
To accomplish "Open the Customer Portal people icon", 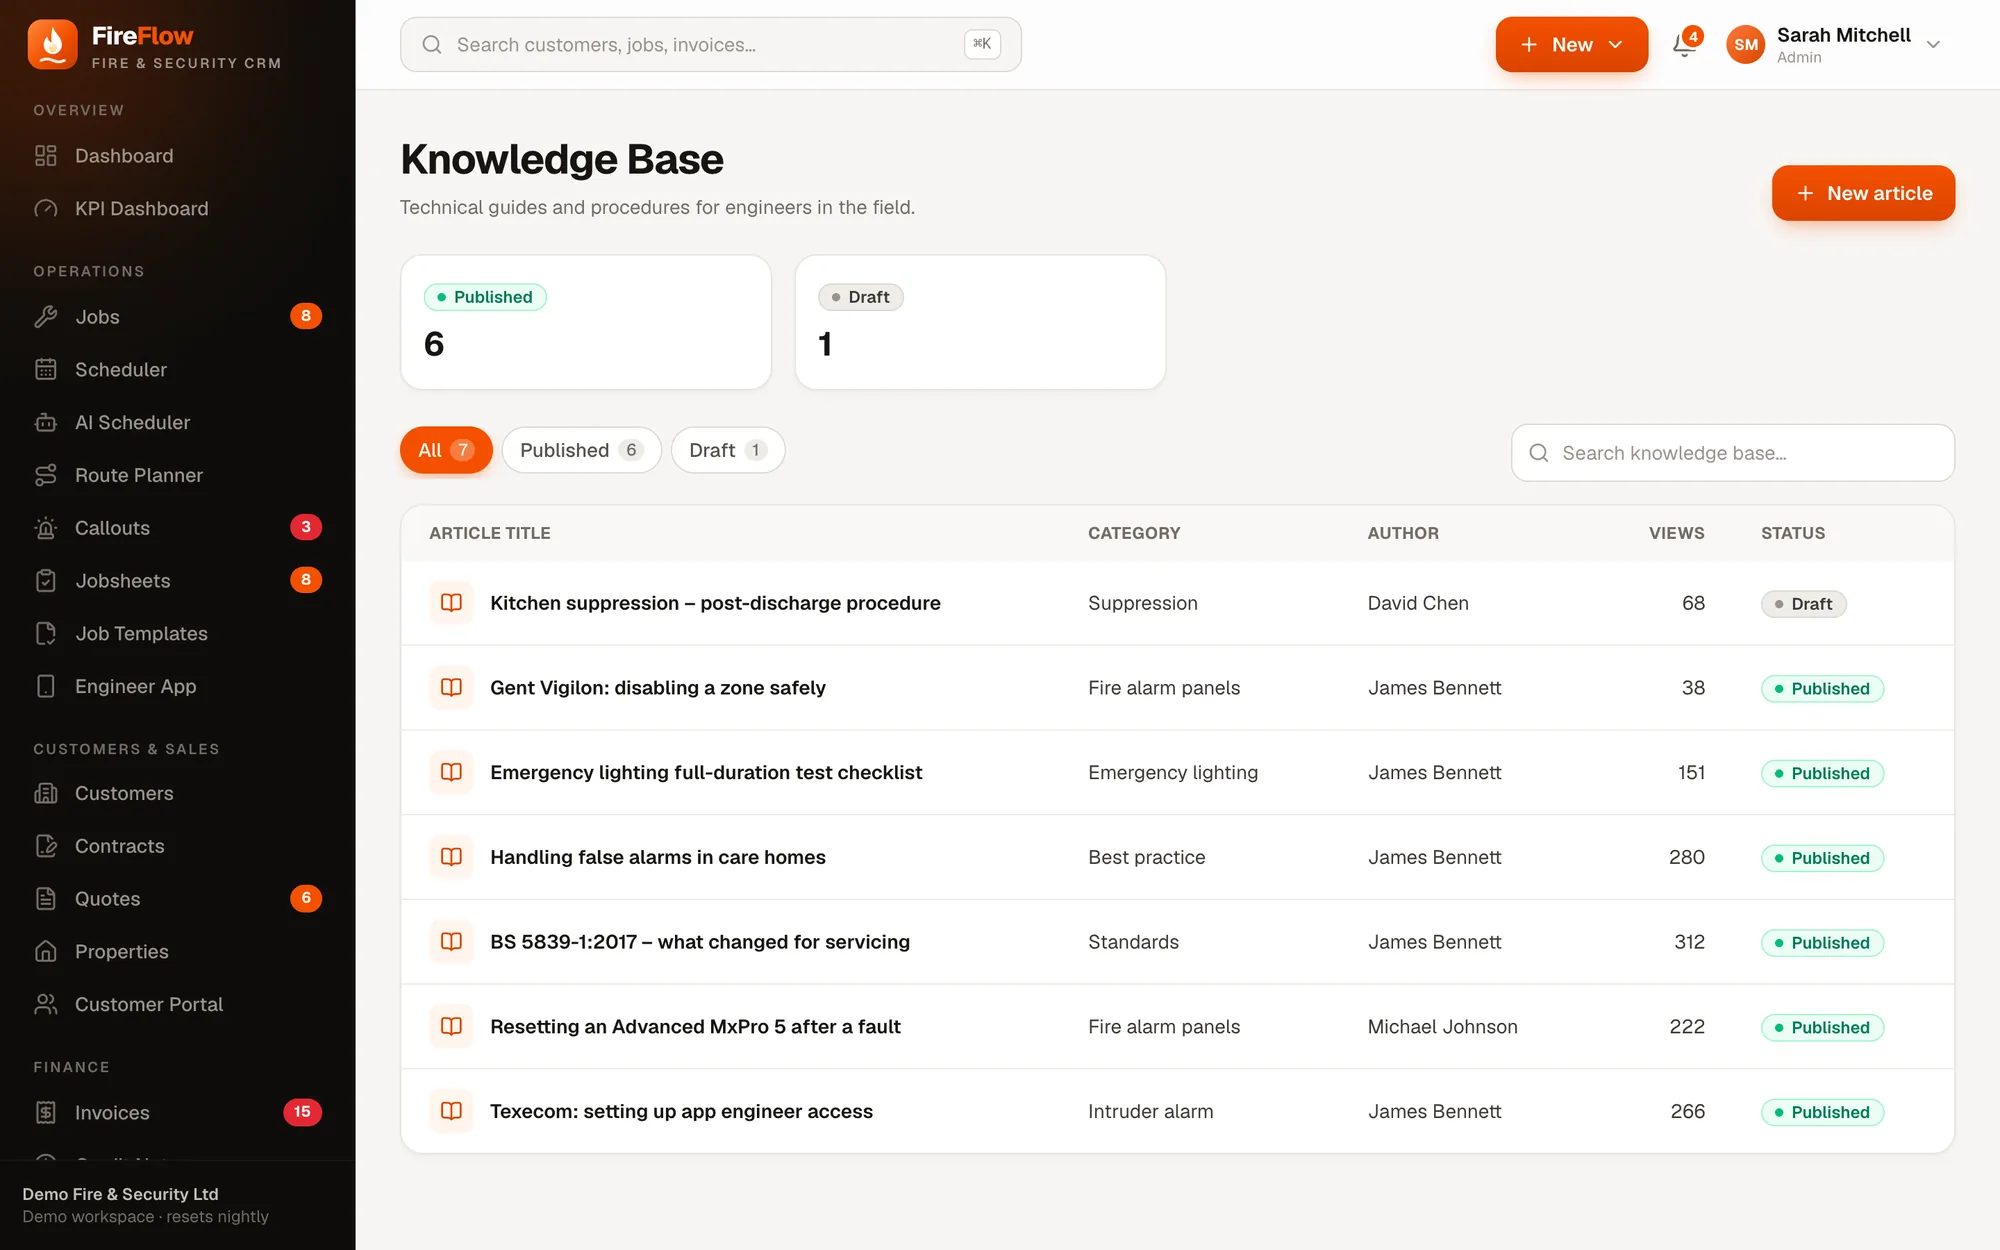I will pos(46,1005).
